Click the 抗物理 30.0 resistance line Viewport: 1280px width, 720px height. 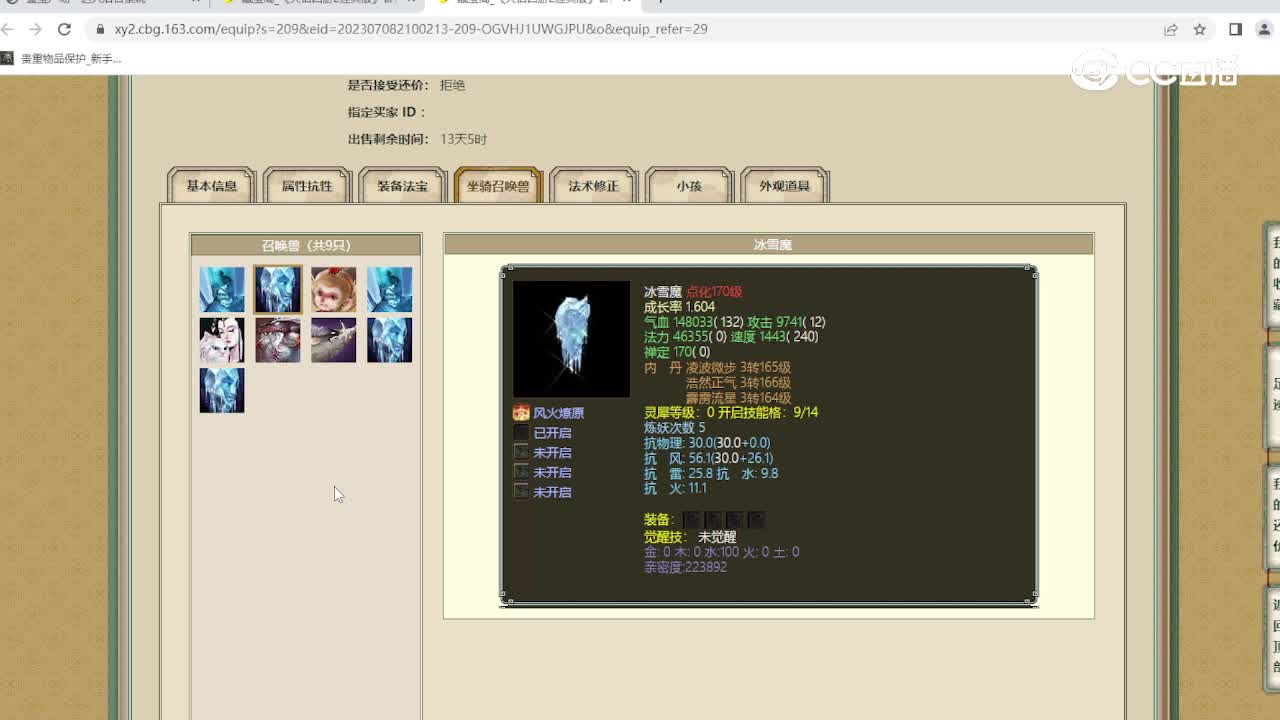707,443
